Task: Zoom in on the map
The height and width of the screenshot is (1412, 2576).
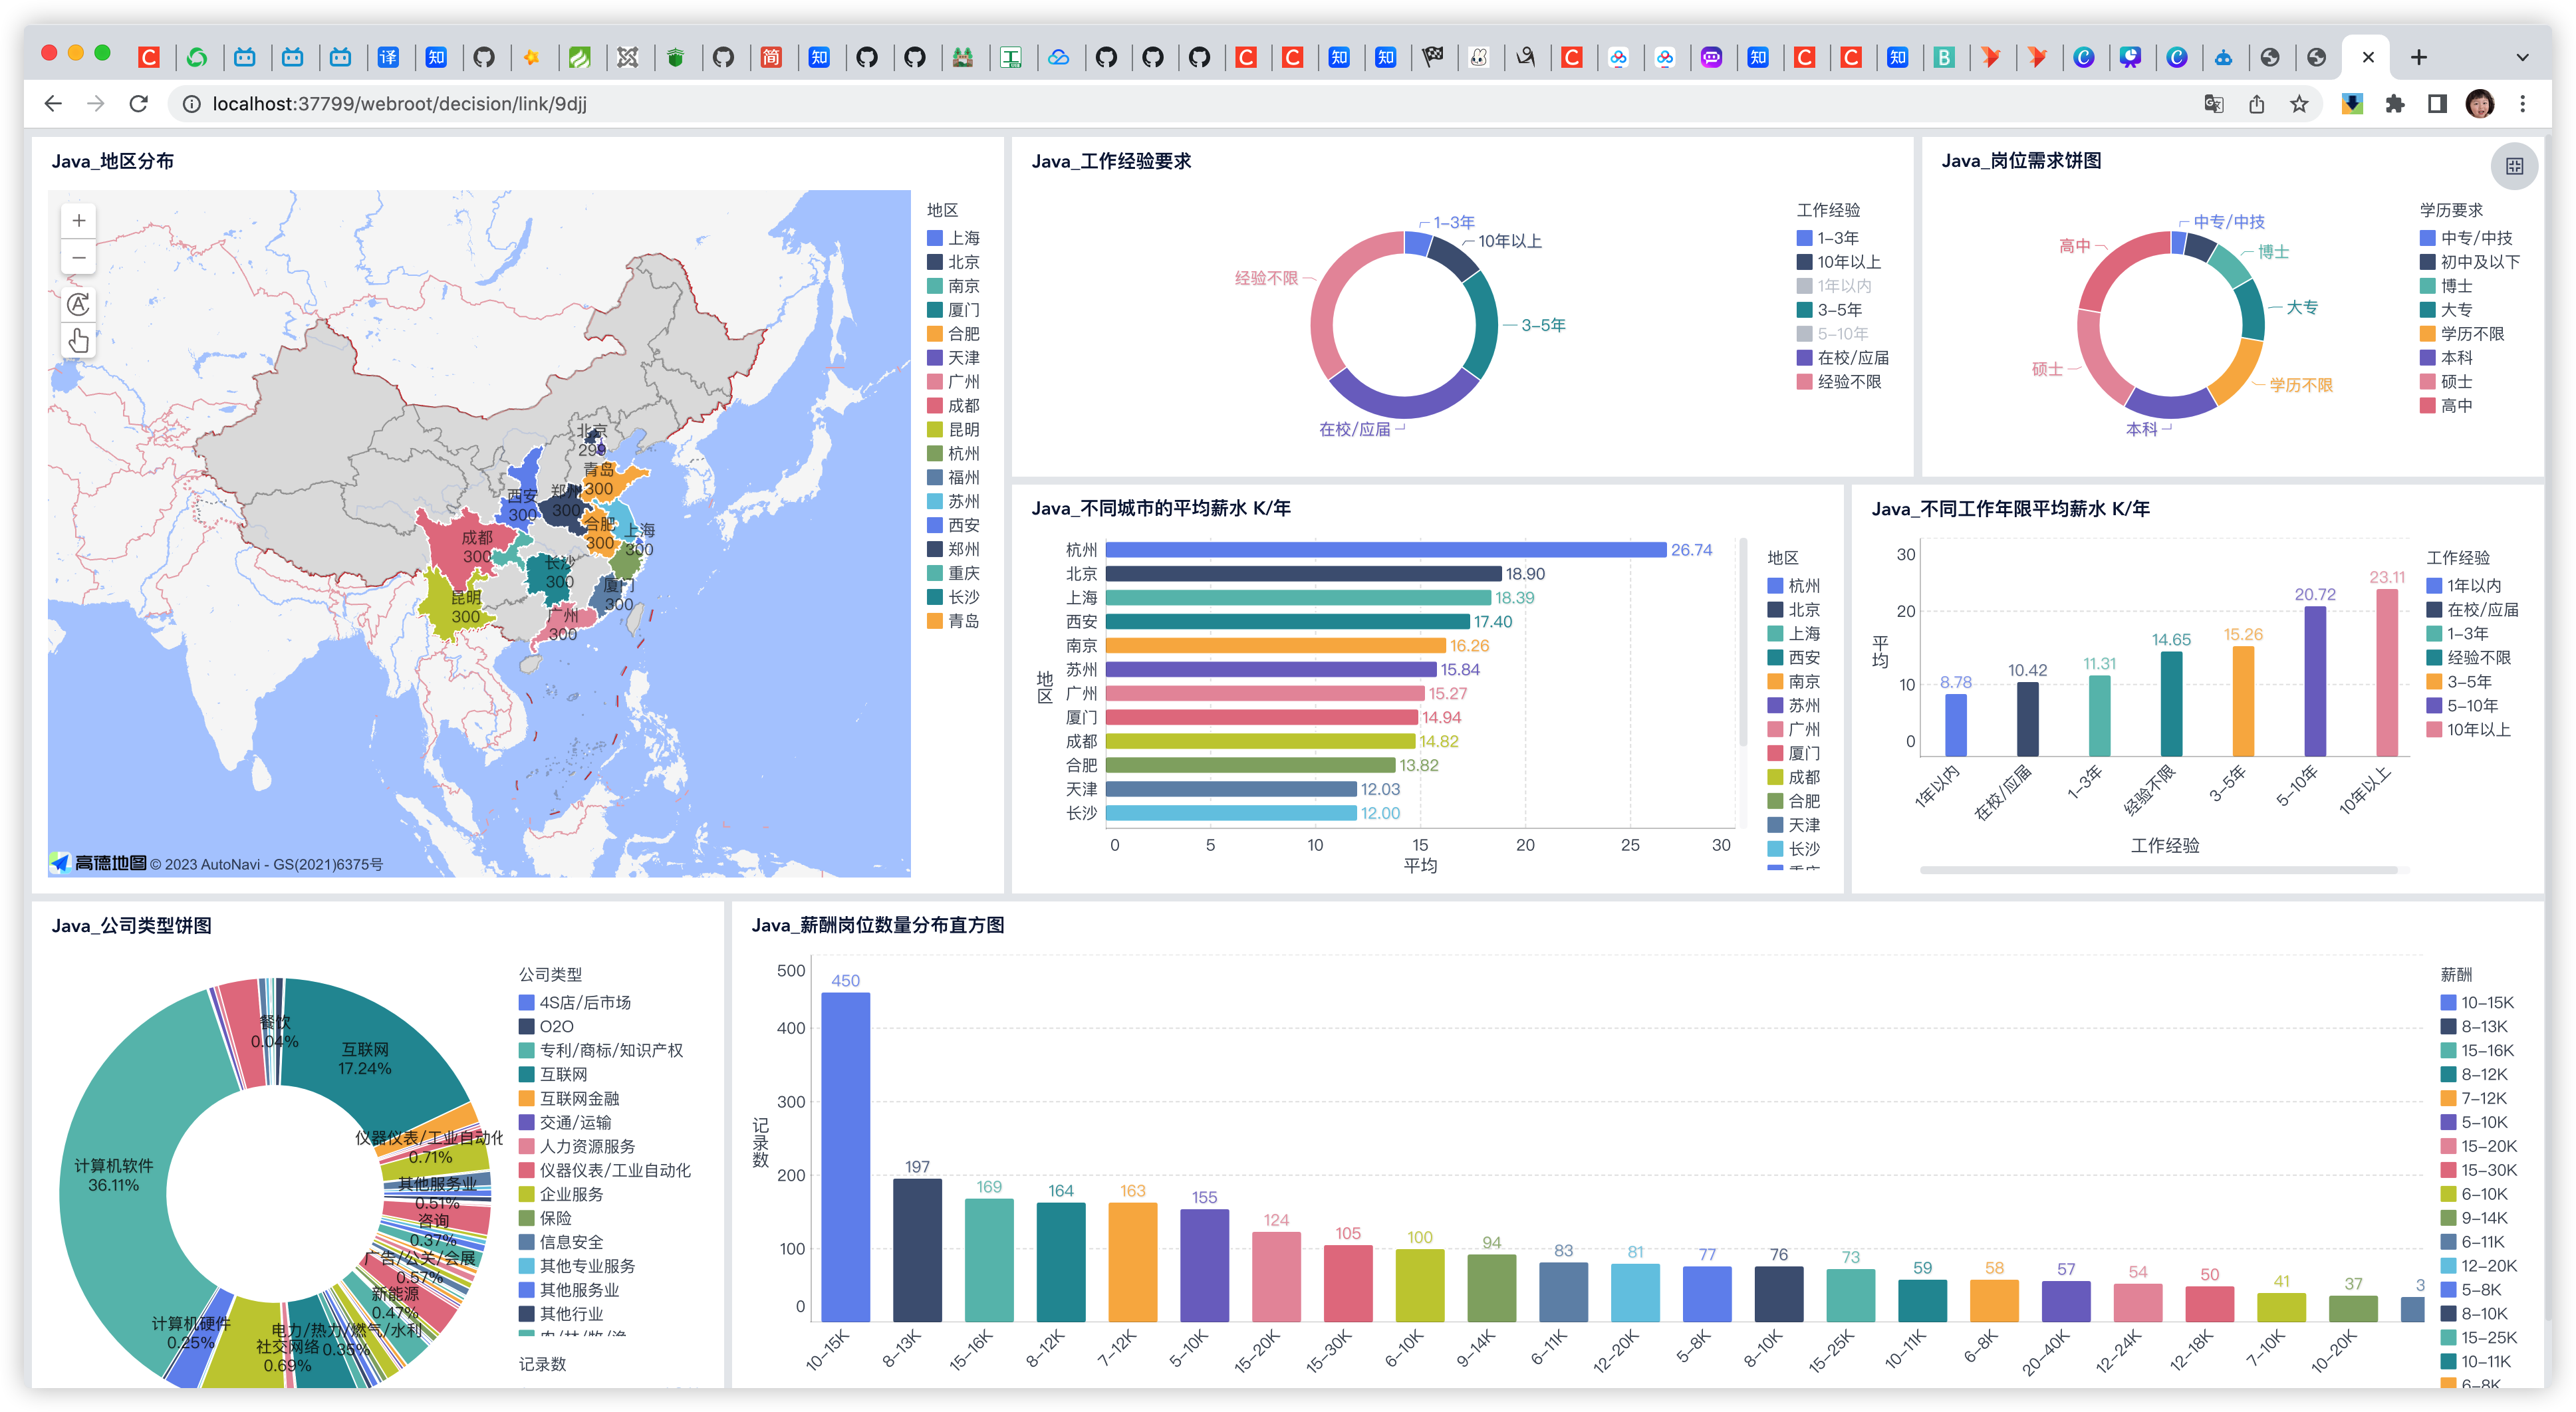Action: tap(78, 221)
